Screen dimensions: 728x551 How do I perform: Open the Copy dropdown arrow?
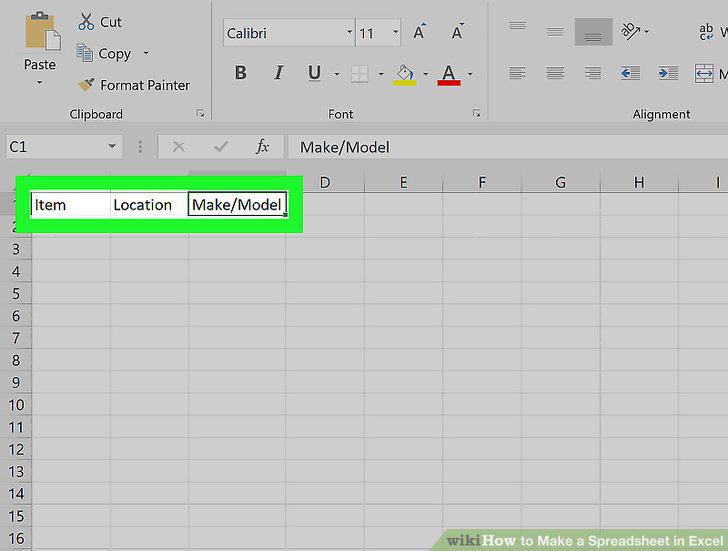click(x=146, y=53)
